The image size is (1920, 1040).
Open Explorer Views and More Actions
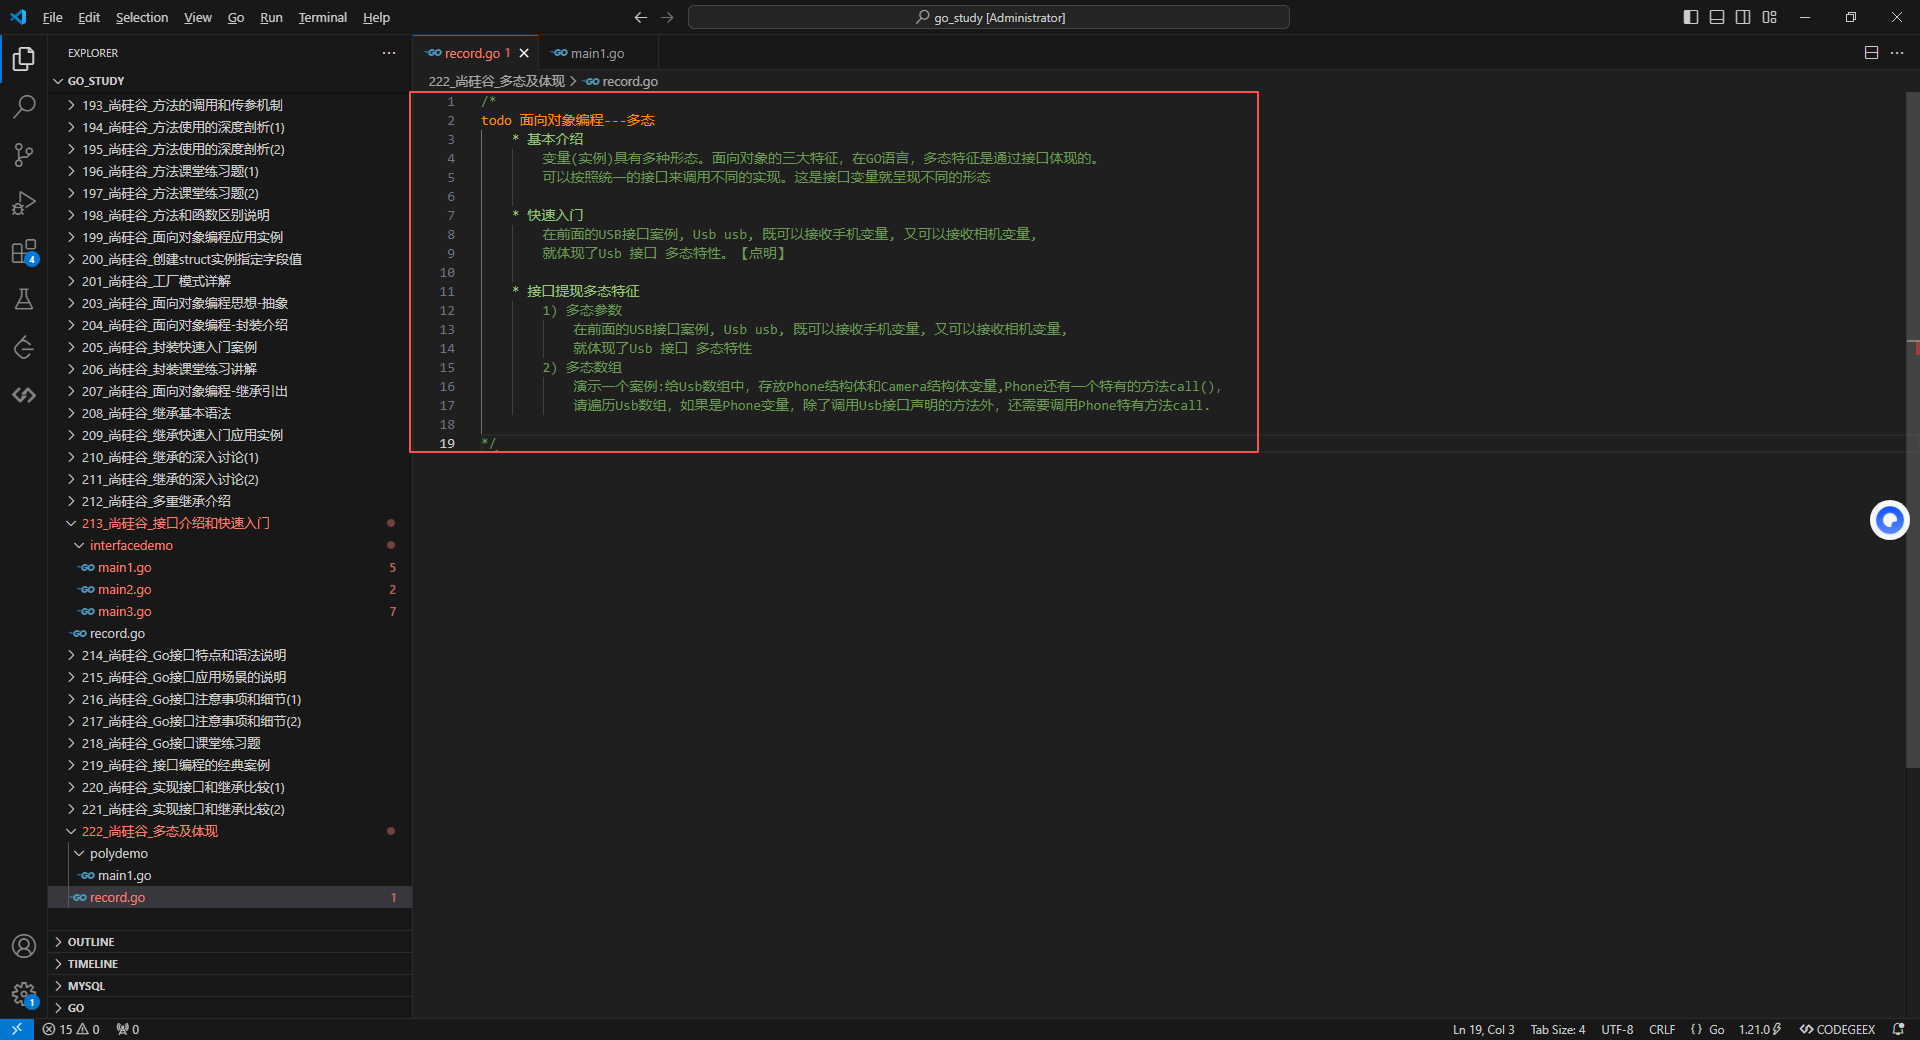389,53
